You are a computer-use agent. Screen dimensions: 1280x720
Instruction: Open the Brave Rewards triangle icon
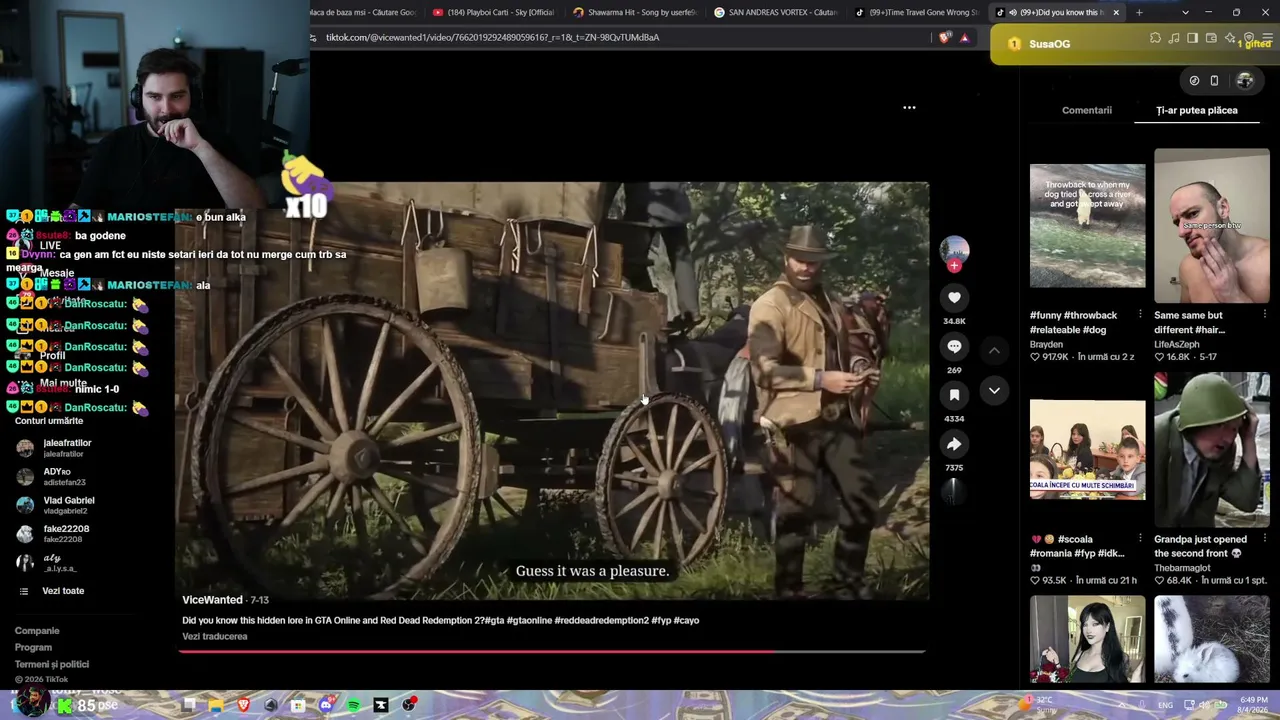point(964,38)
